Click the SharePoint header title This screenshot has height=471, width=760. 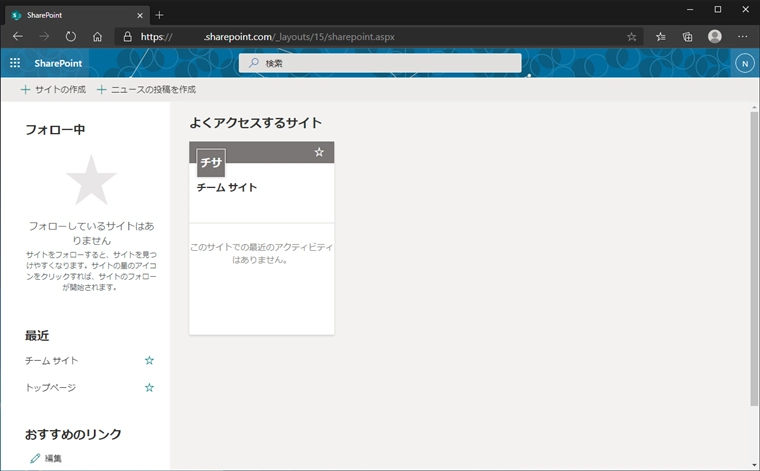[x=58, y=63]
